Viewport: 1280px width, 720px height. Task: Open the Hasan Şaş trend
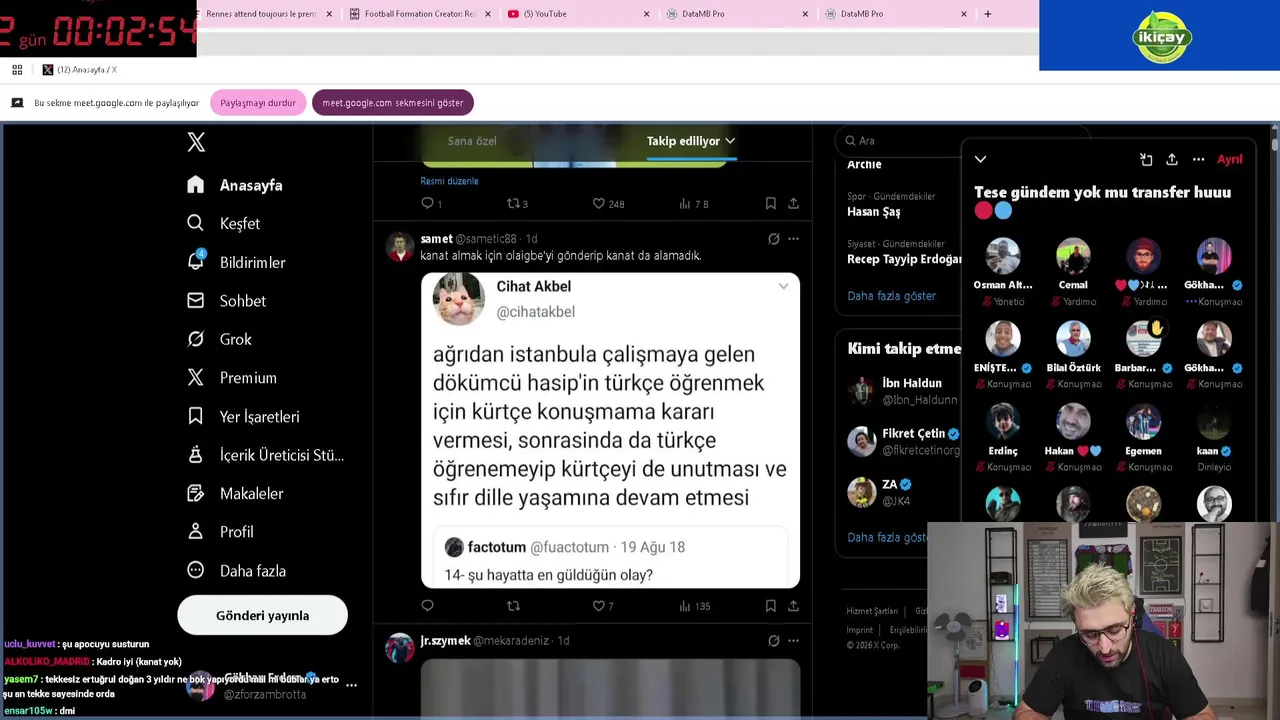point(873,212)
